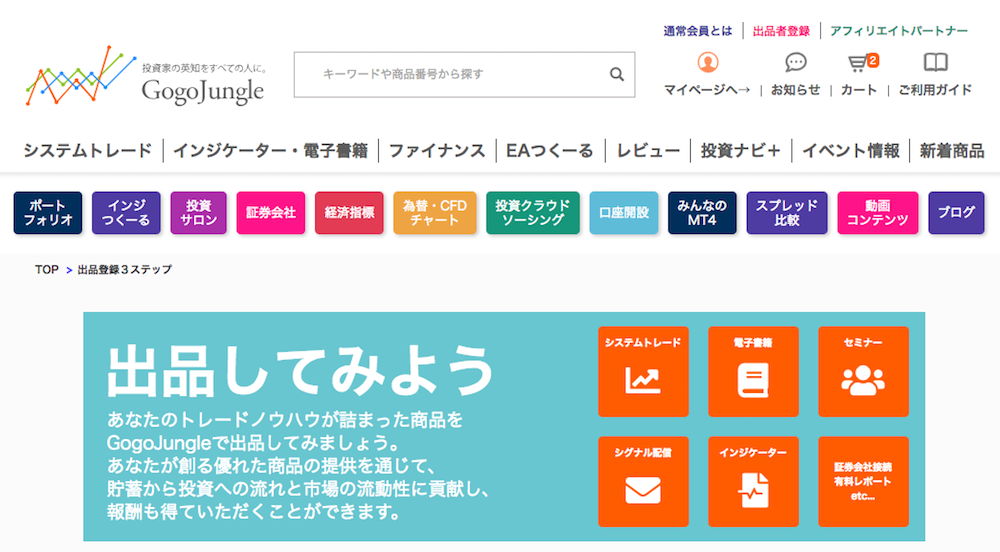The height and width of the screenshot is (552, 1000).
Task: Click インジつくーる category button
Action: click(x=126, y=213)
